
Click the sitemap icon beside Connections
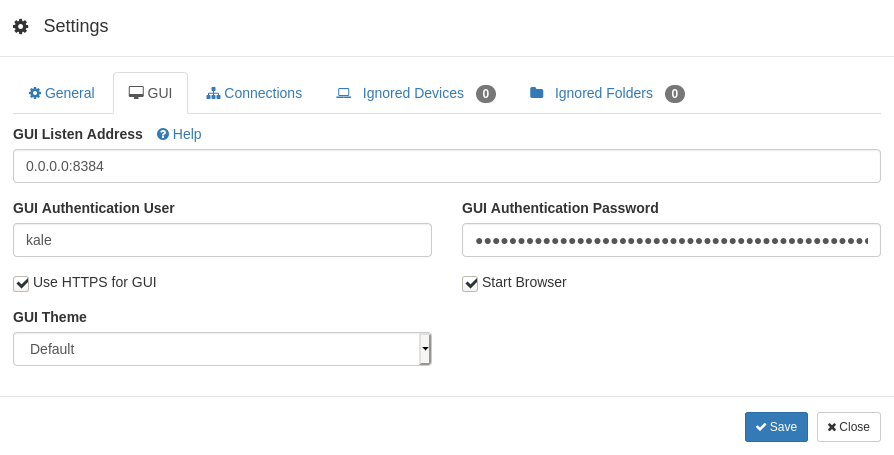213,93
